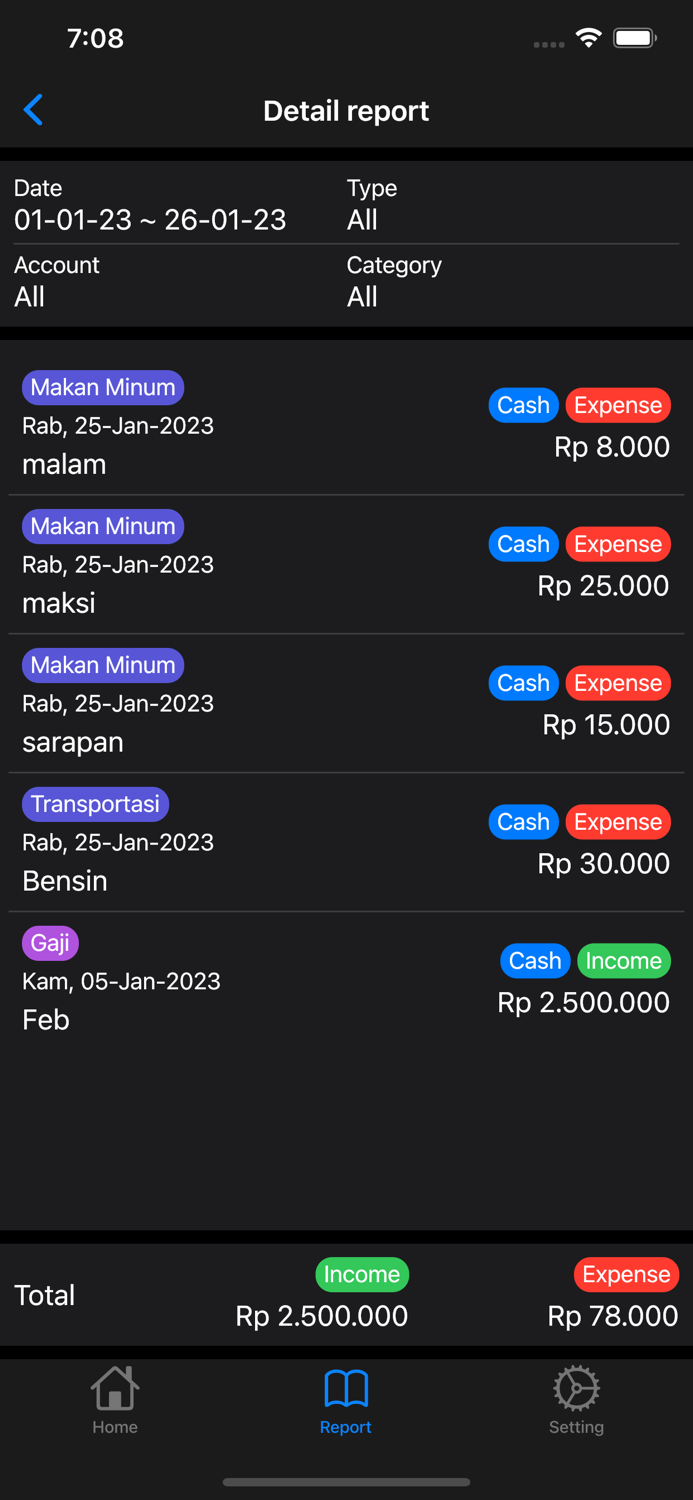693x1500 pixels.
Task: Tap the home indicator bar at screen bottom
Action: (x=346, y=1483)
